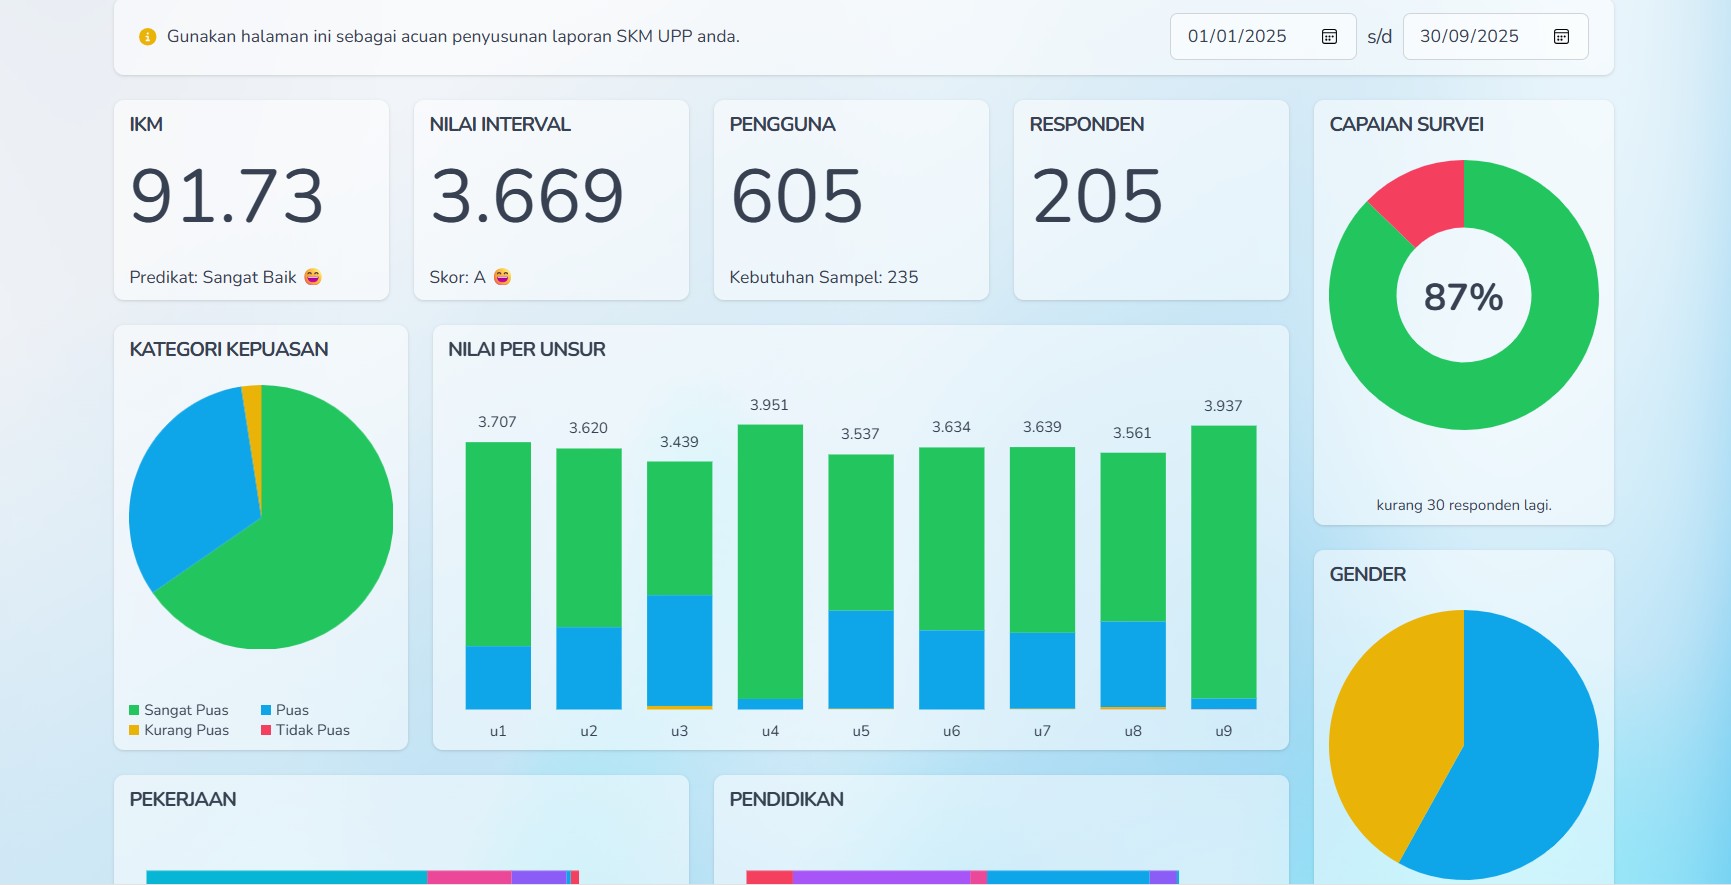Select the green portion of the u4 bar
Viewport: 1731px width, 885px height.
tap(770, 560)
